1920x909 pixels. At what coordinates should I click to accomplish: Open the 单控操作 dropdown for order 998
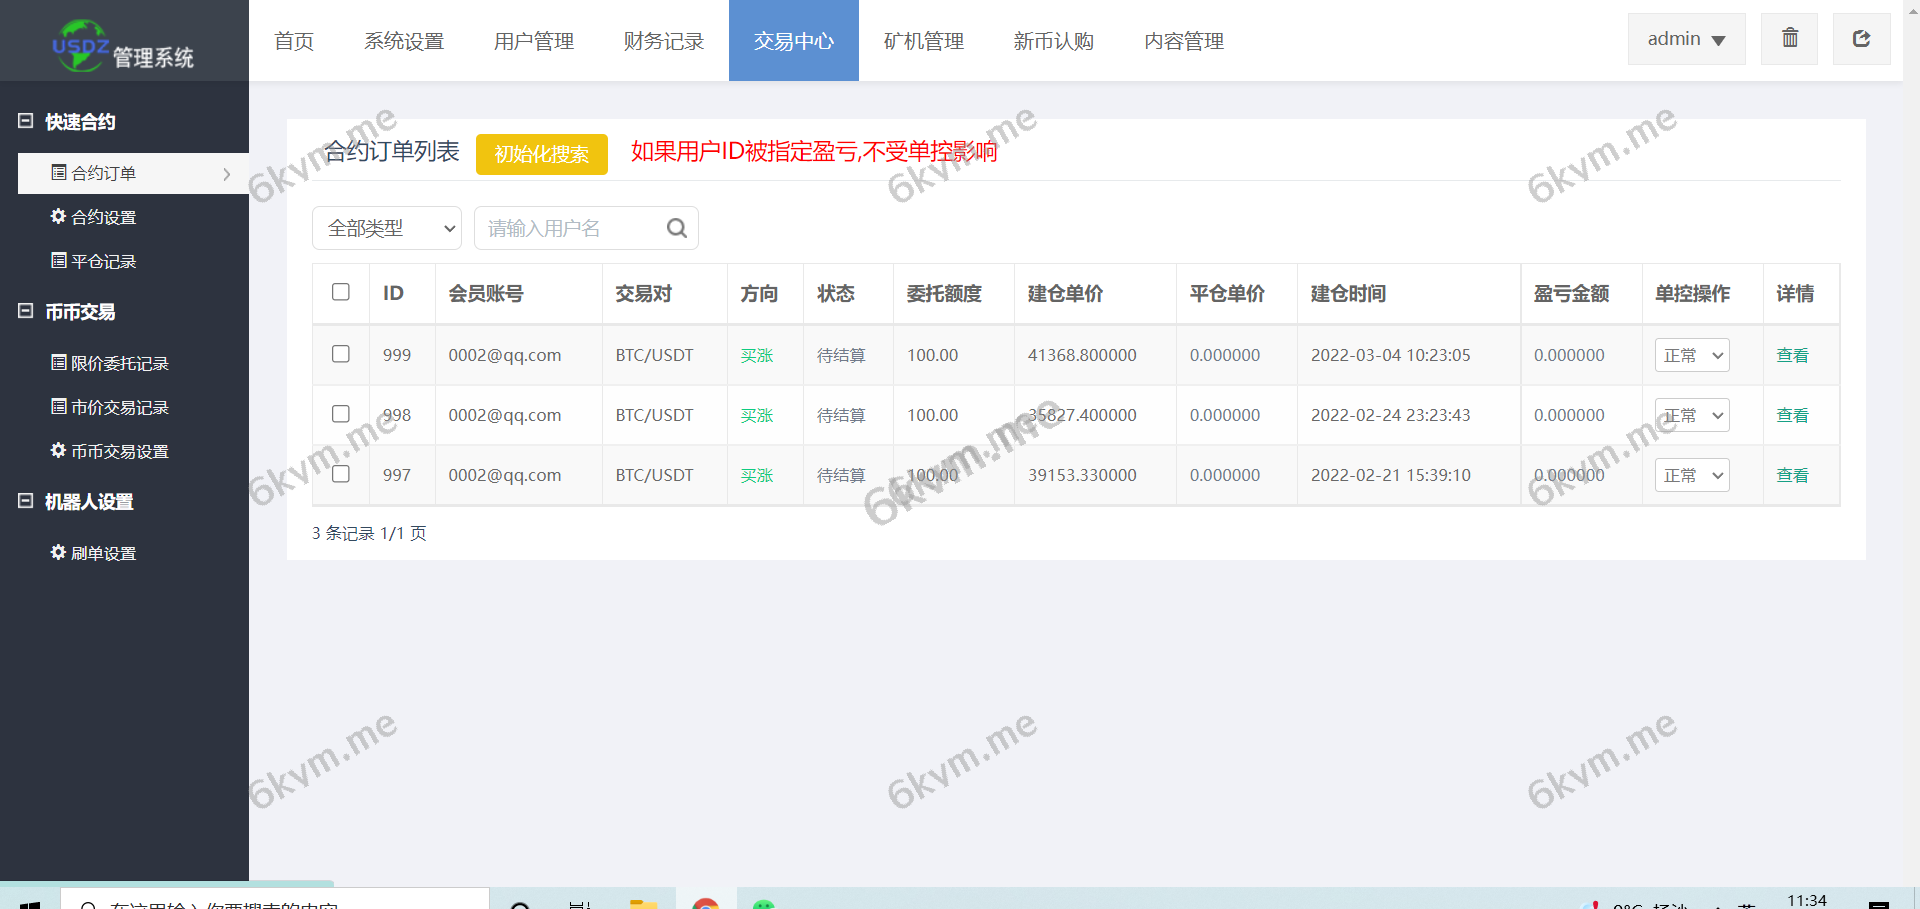[x=1691, y=414]
